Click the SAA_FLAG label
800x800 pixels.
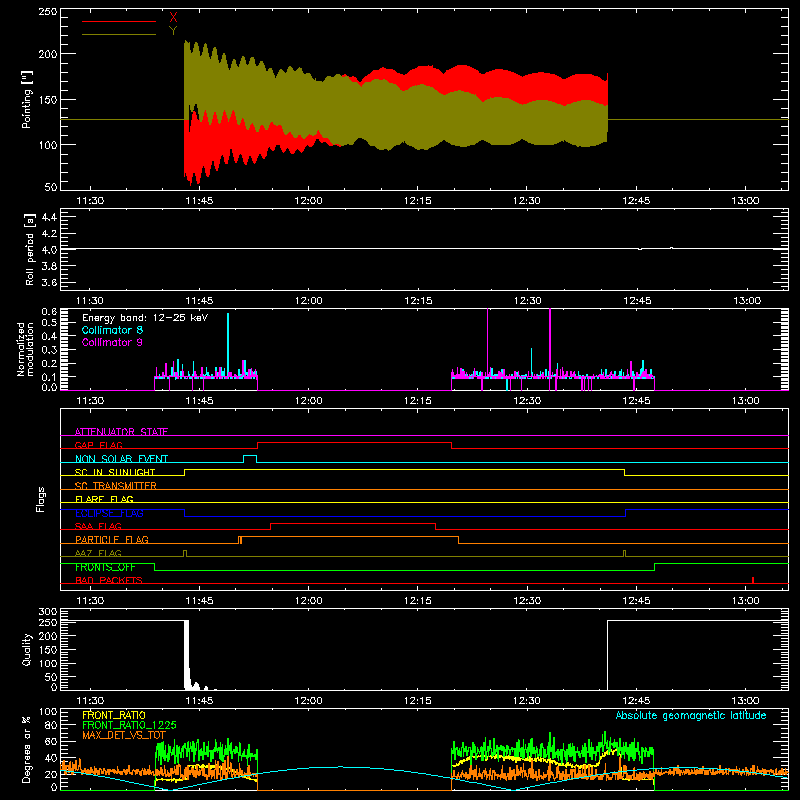click(x=98, y=526)
